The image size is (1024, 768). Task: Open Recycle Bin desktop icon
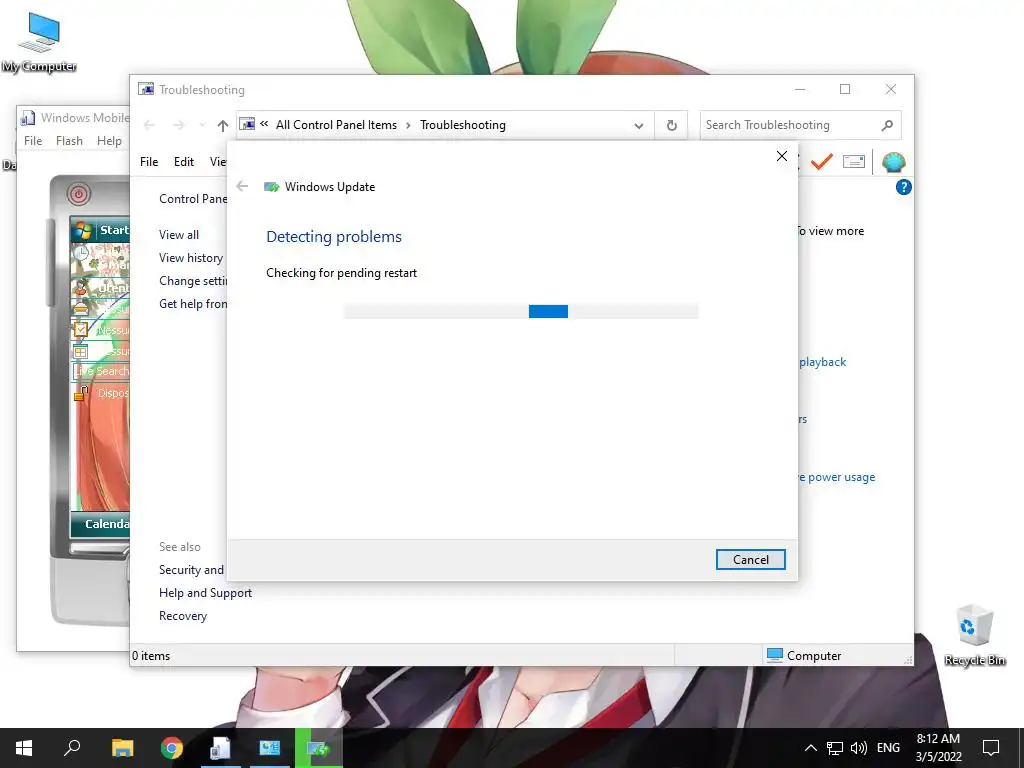pos(974,635)
